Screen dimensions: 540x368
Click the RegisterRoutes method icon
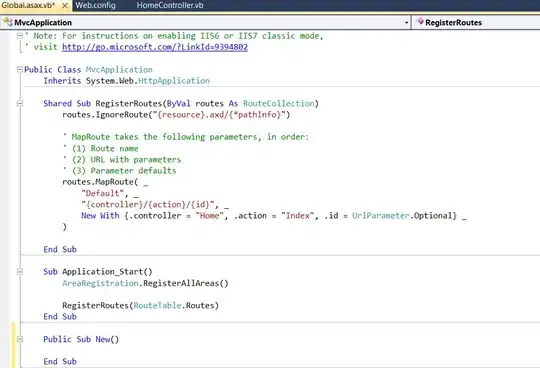[x=420, y=22]
